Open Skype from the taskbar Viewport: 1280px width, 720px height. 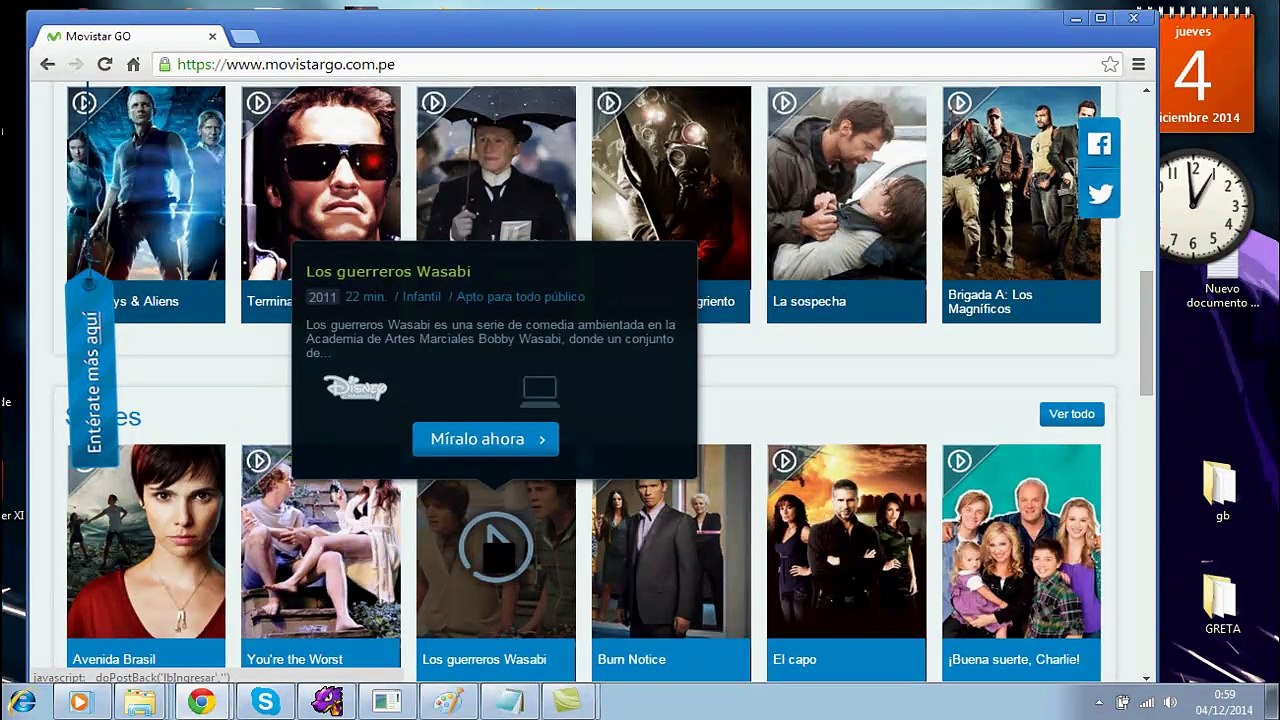point(265,702)
